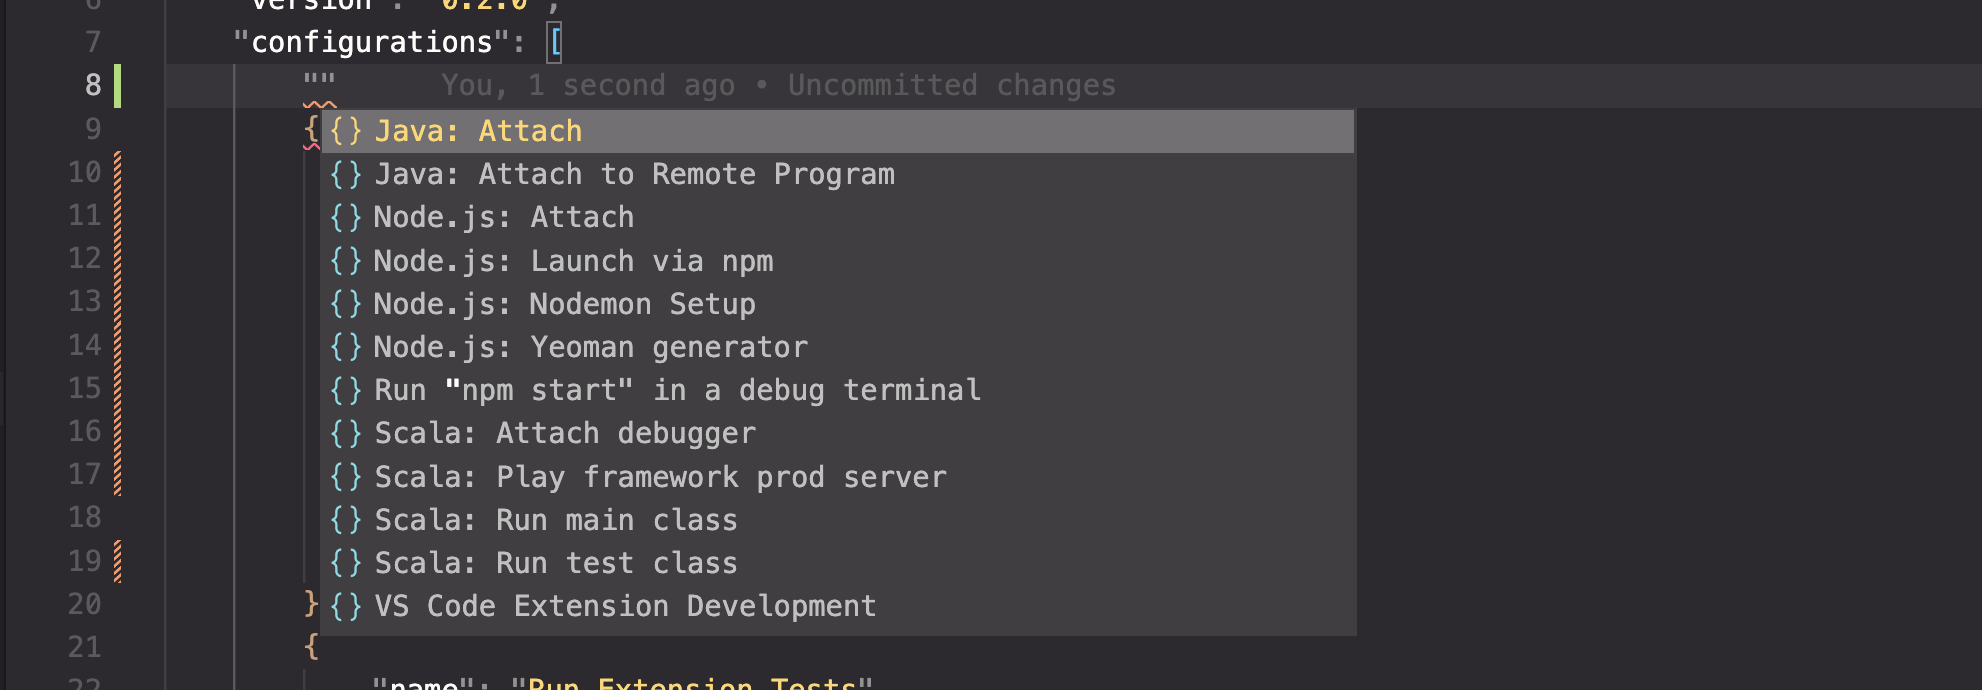
Task: Click the snippet icon for "Java: Attach to Remote Program"
Action: (x=347, y=173)
